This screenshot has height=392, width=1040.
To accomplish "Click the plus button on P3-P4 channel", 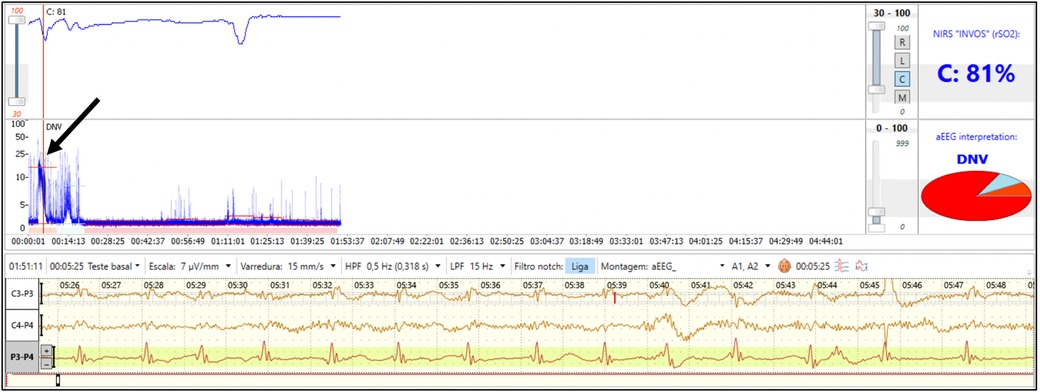I will point(46,350).
